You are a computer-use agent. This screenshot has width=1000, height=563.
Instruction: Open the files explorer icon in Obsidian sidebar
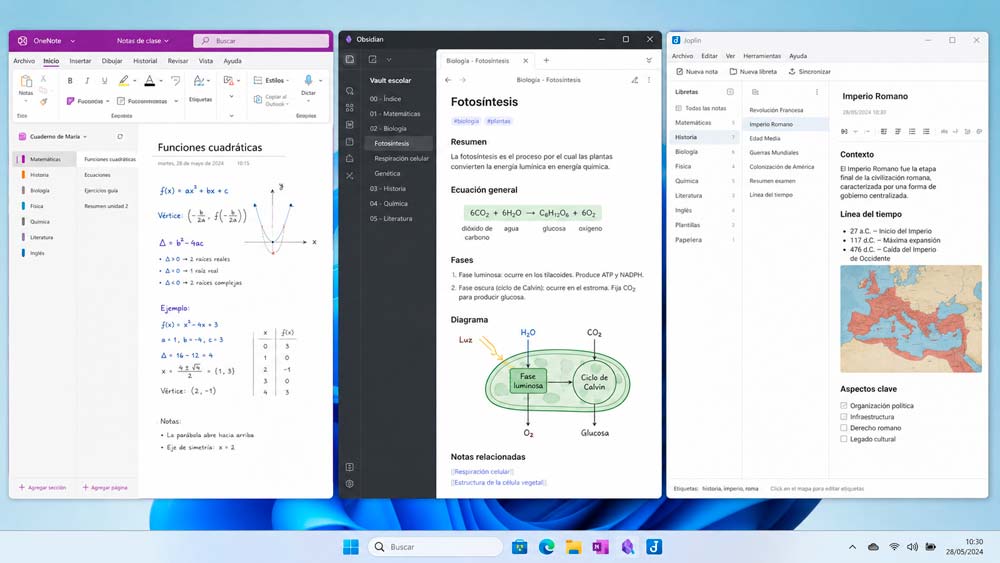click(x=349, y=59)
